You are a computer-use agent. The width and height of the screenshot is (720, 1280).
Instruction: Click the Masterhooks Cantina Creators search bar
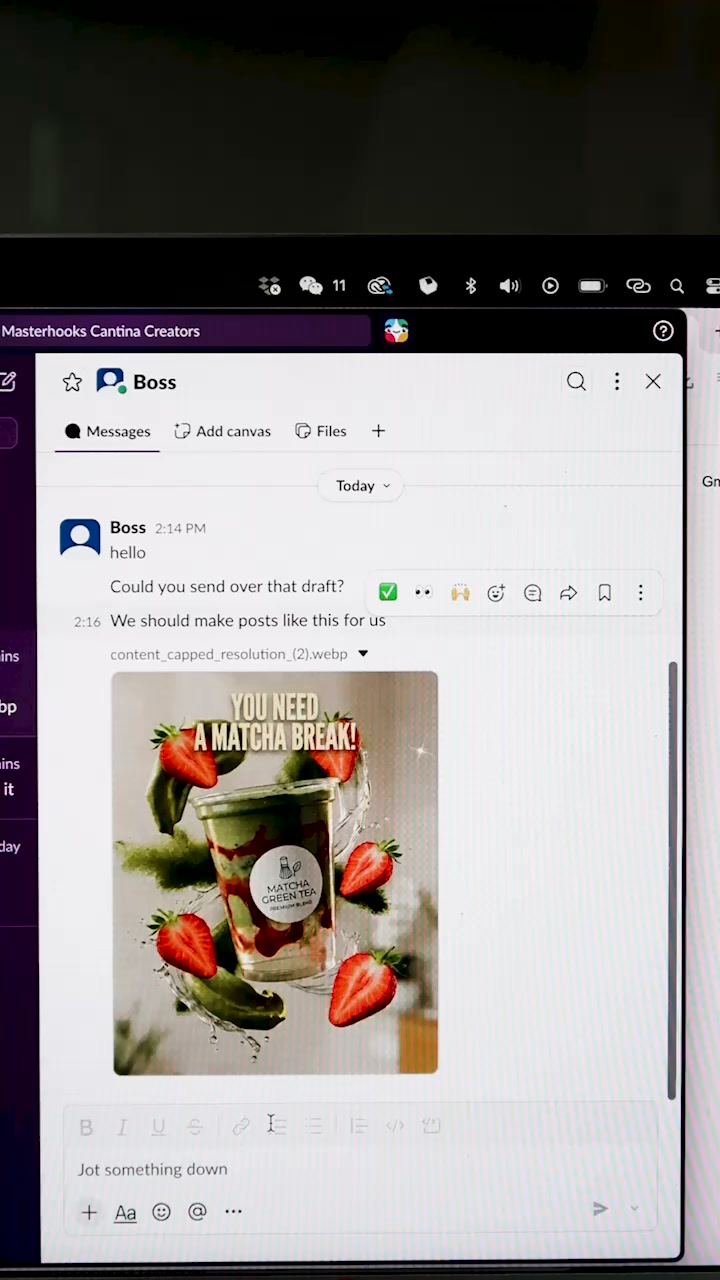[x=185, y=331]
